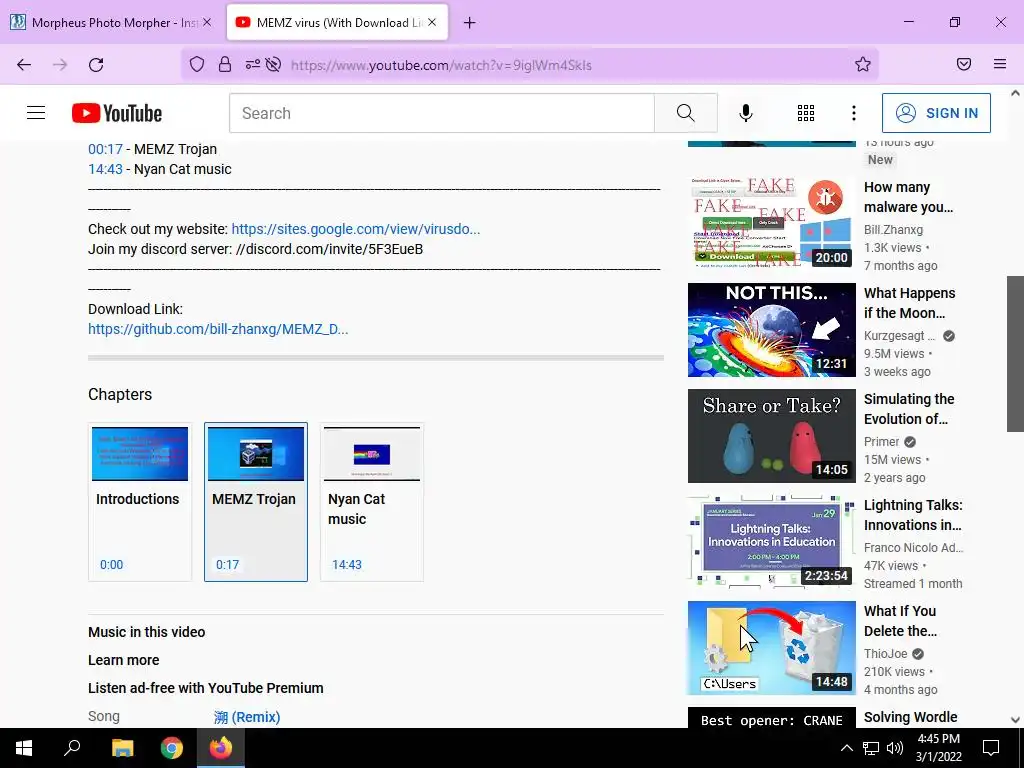
Task: Click the 'Solving Wordle' video title
Action: click(910, 717)
